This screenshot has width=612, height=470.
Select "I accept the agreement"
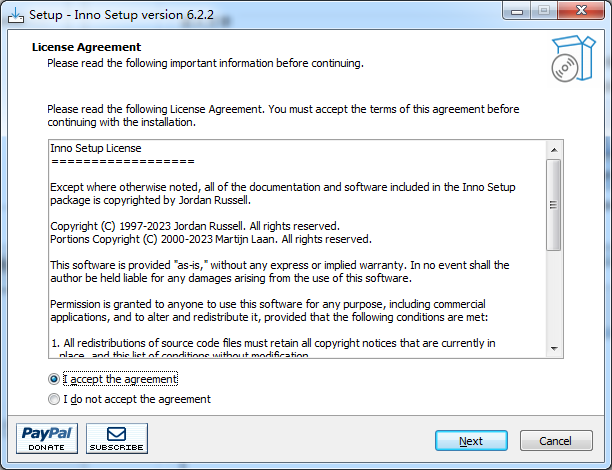54,379
